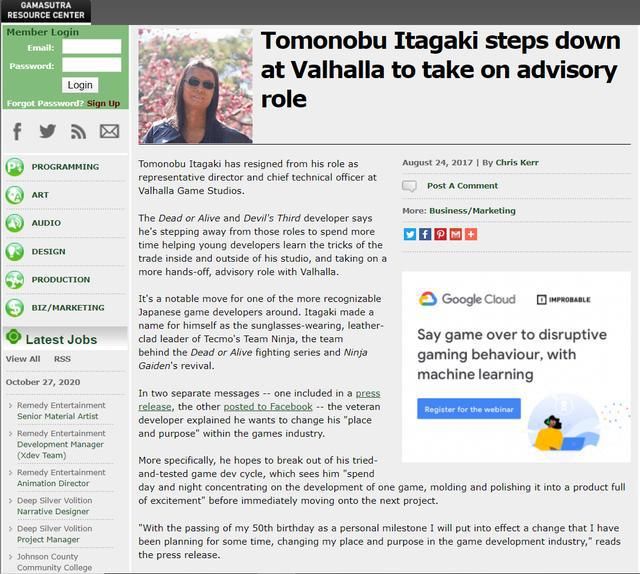
Task: Open the DESIGN section
Action: (49, 251)
